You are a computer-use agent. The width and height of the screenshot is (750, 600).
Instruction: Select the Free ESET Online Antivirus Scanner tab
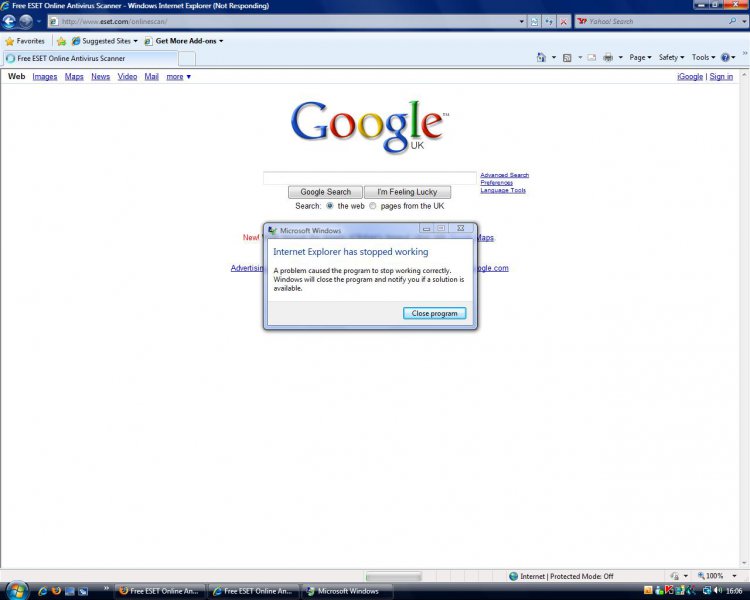90,58
